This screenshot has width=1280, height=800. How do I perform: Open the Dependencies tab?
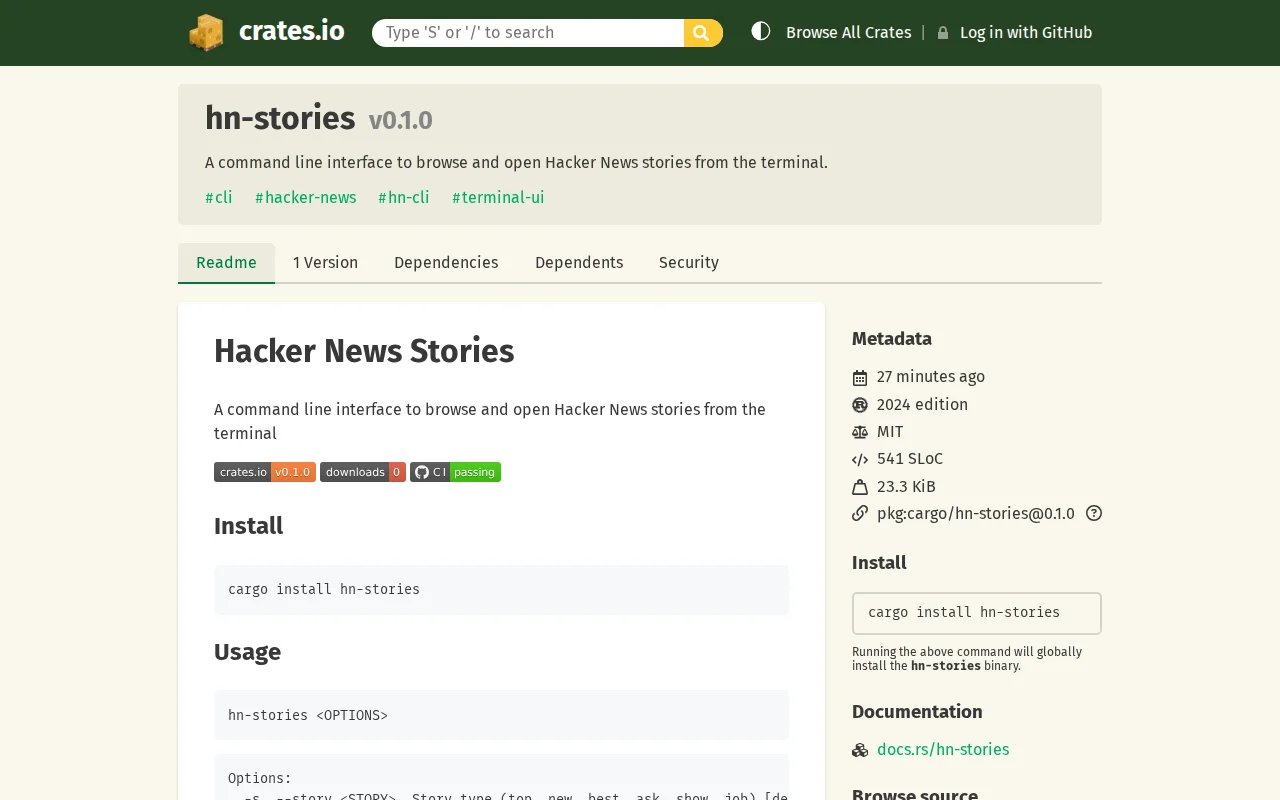point(446,263)
